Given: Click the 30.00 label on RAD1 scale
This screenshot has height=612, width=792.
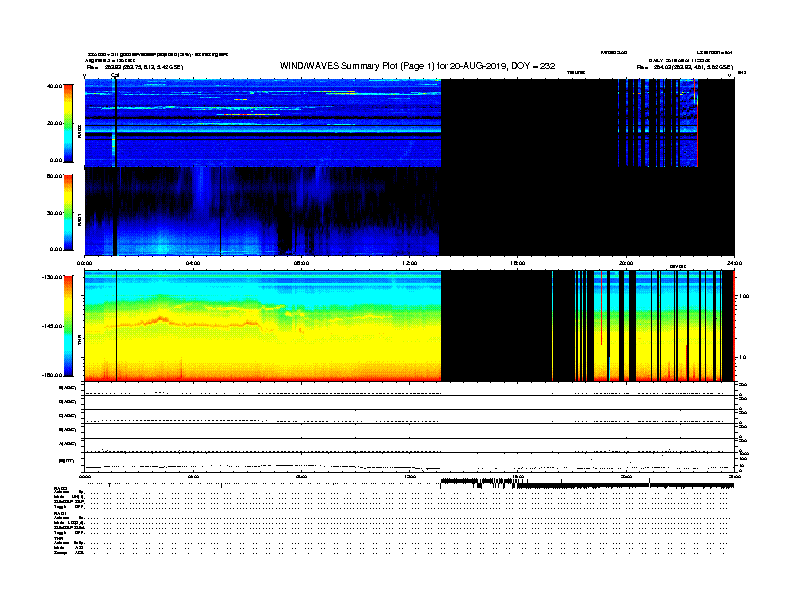Looking at the screenshot, I should coord(55,213).
